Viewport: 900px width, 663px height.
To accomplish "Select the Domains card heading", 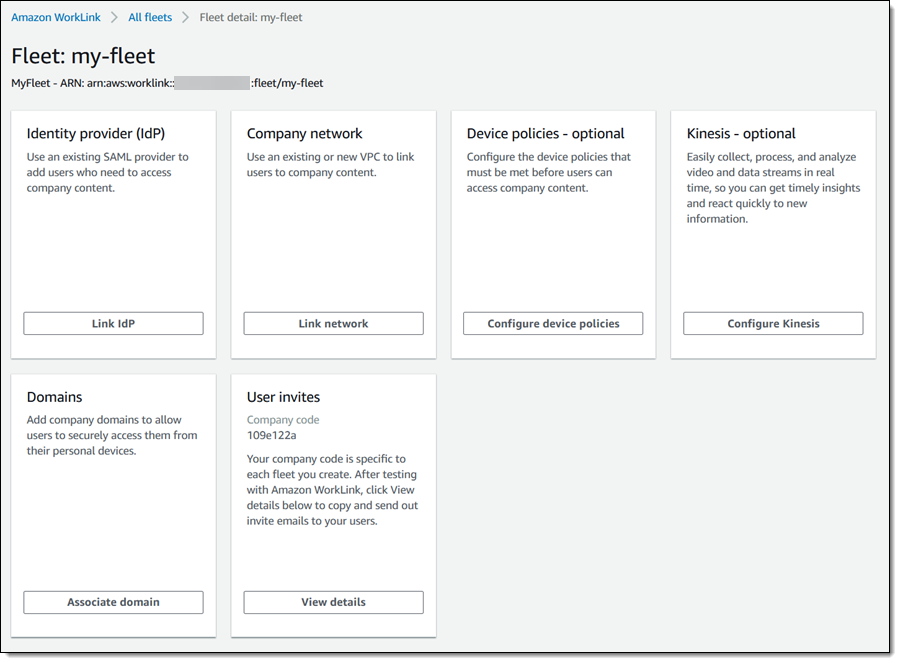I will (x=55, y=397).
